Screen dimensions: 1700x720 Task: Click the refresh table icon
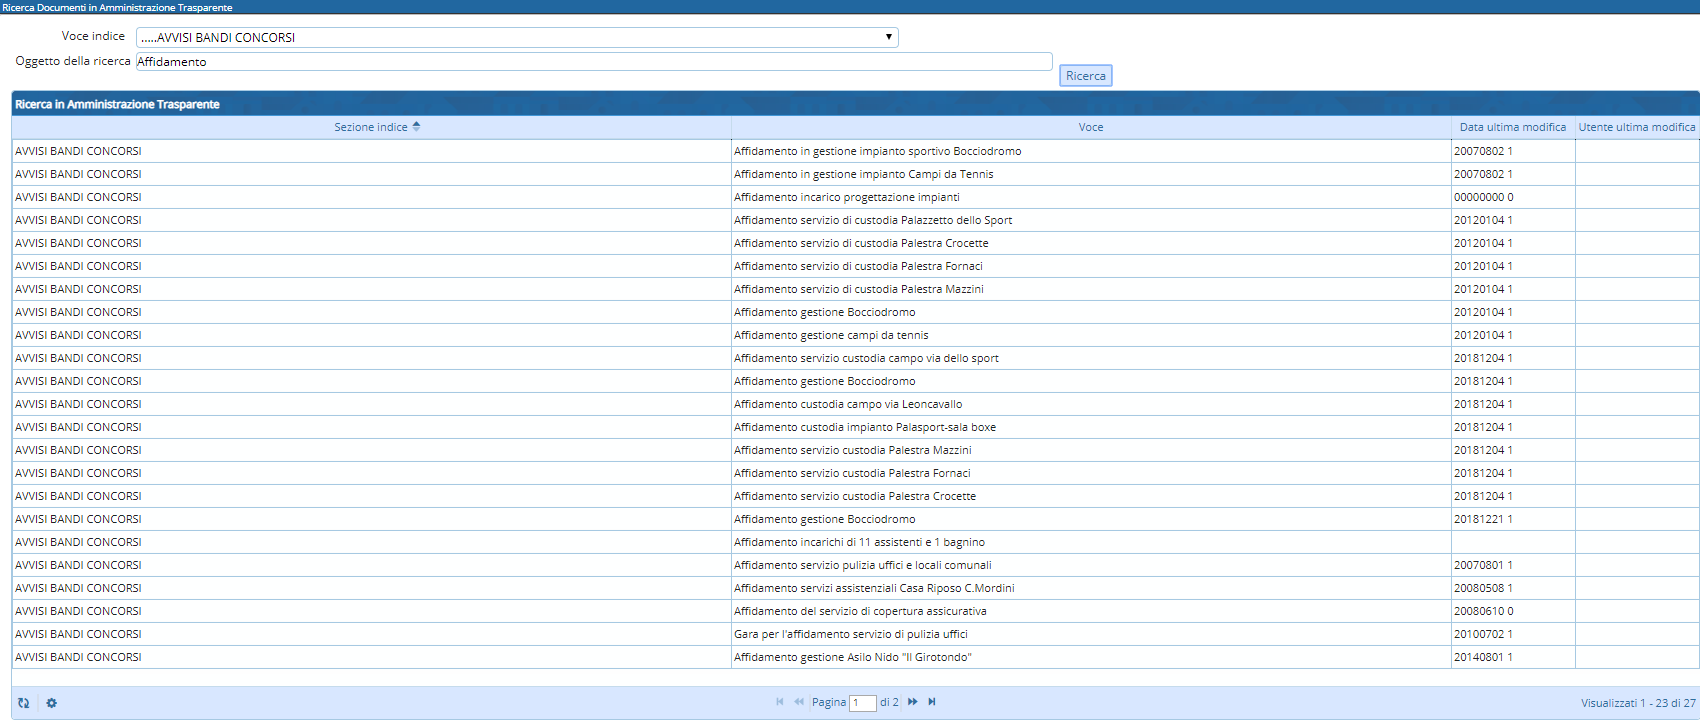pyautogui.click(x=23, y=703)
